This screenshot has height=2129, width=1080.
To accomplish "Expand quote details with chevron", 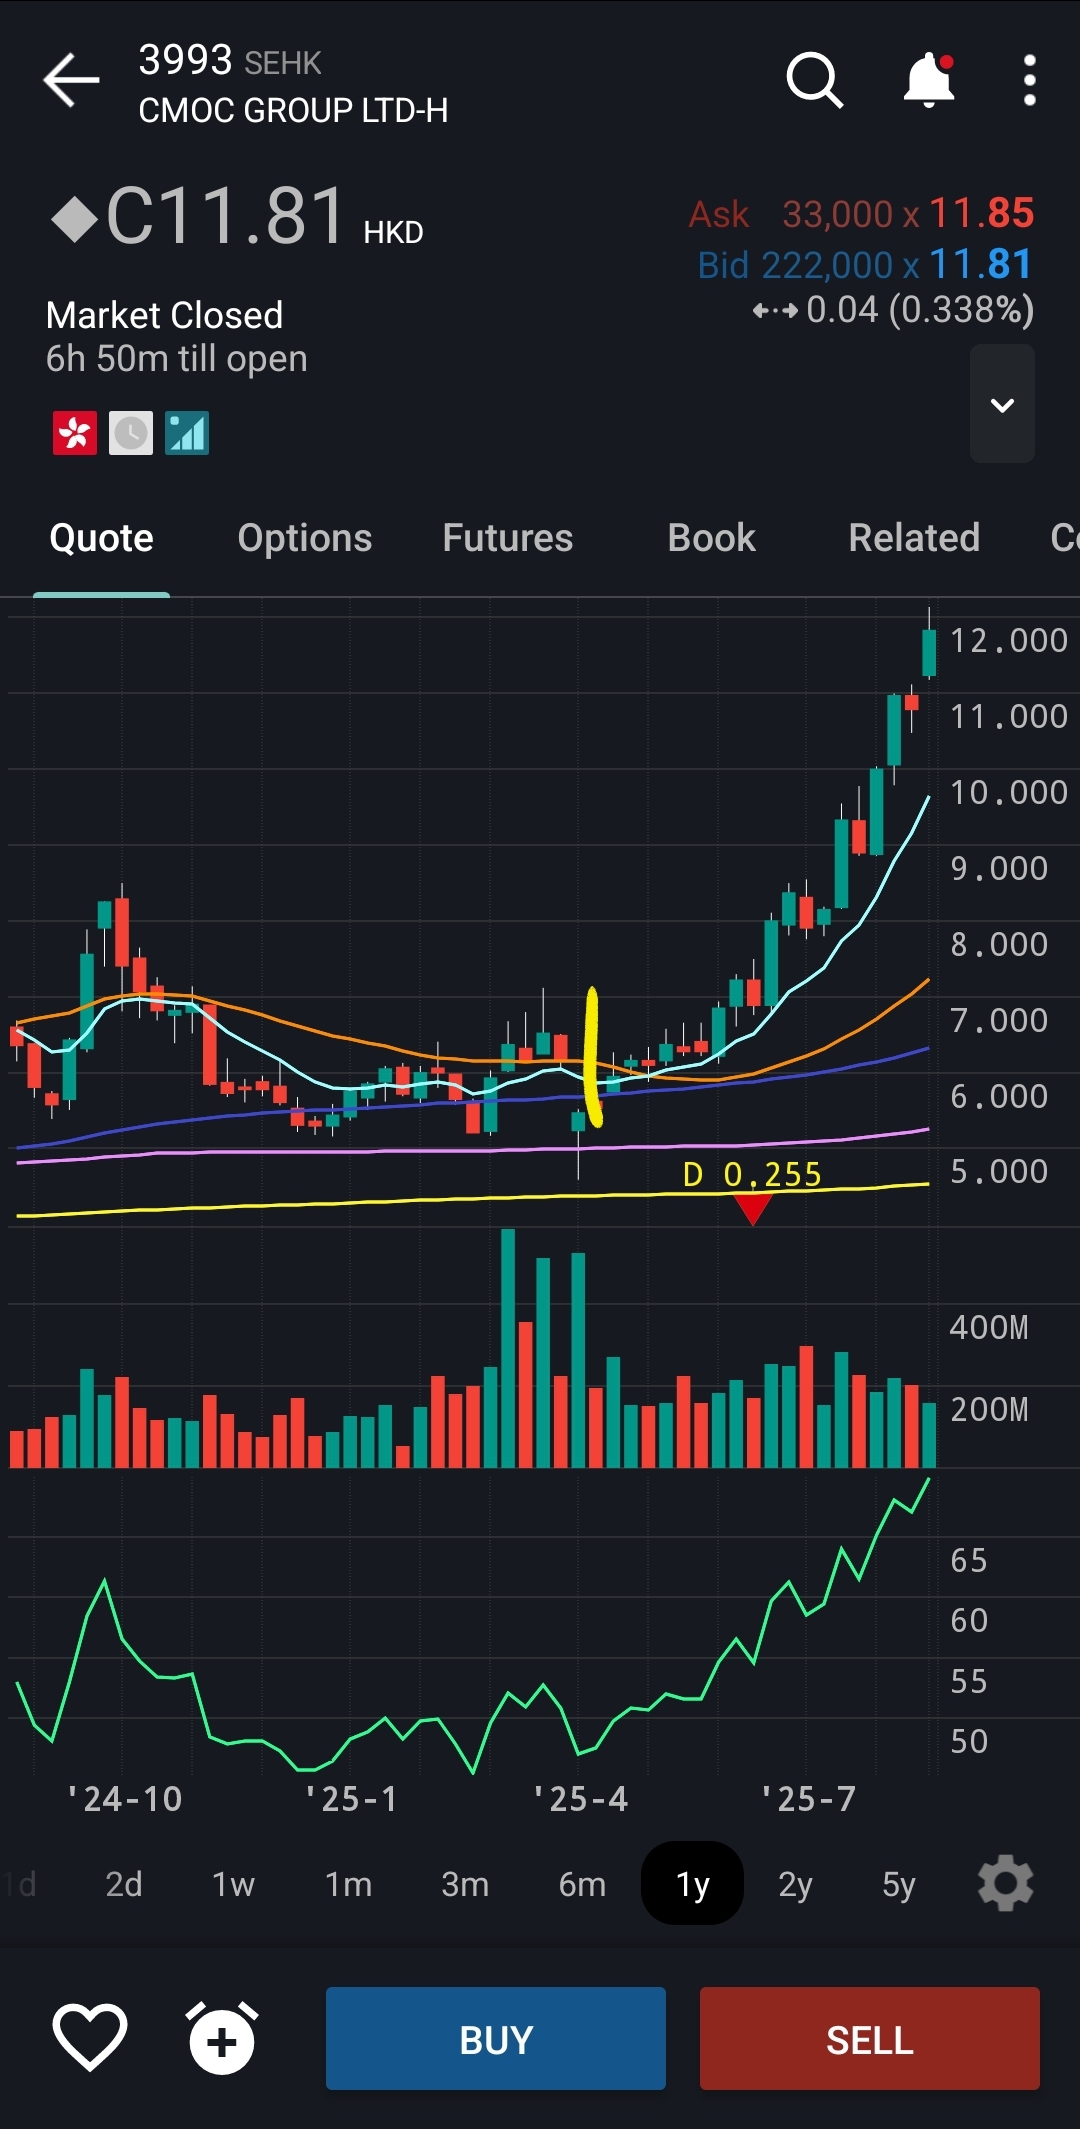I will [1002, 404].
